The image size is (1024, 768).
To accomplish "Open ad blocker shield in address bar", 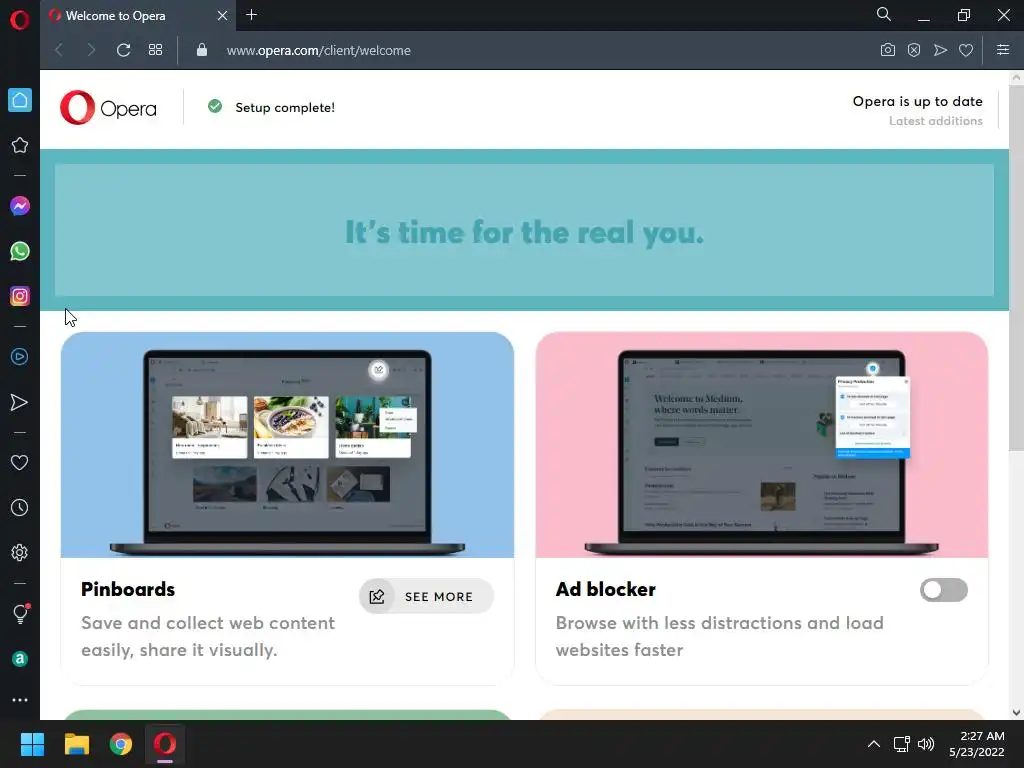I will click(914, 50).
